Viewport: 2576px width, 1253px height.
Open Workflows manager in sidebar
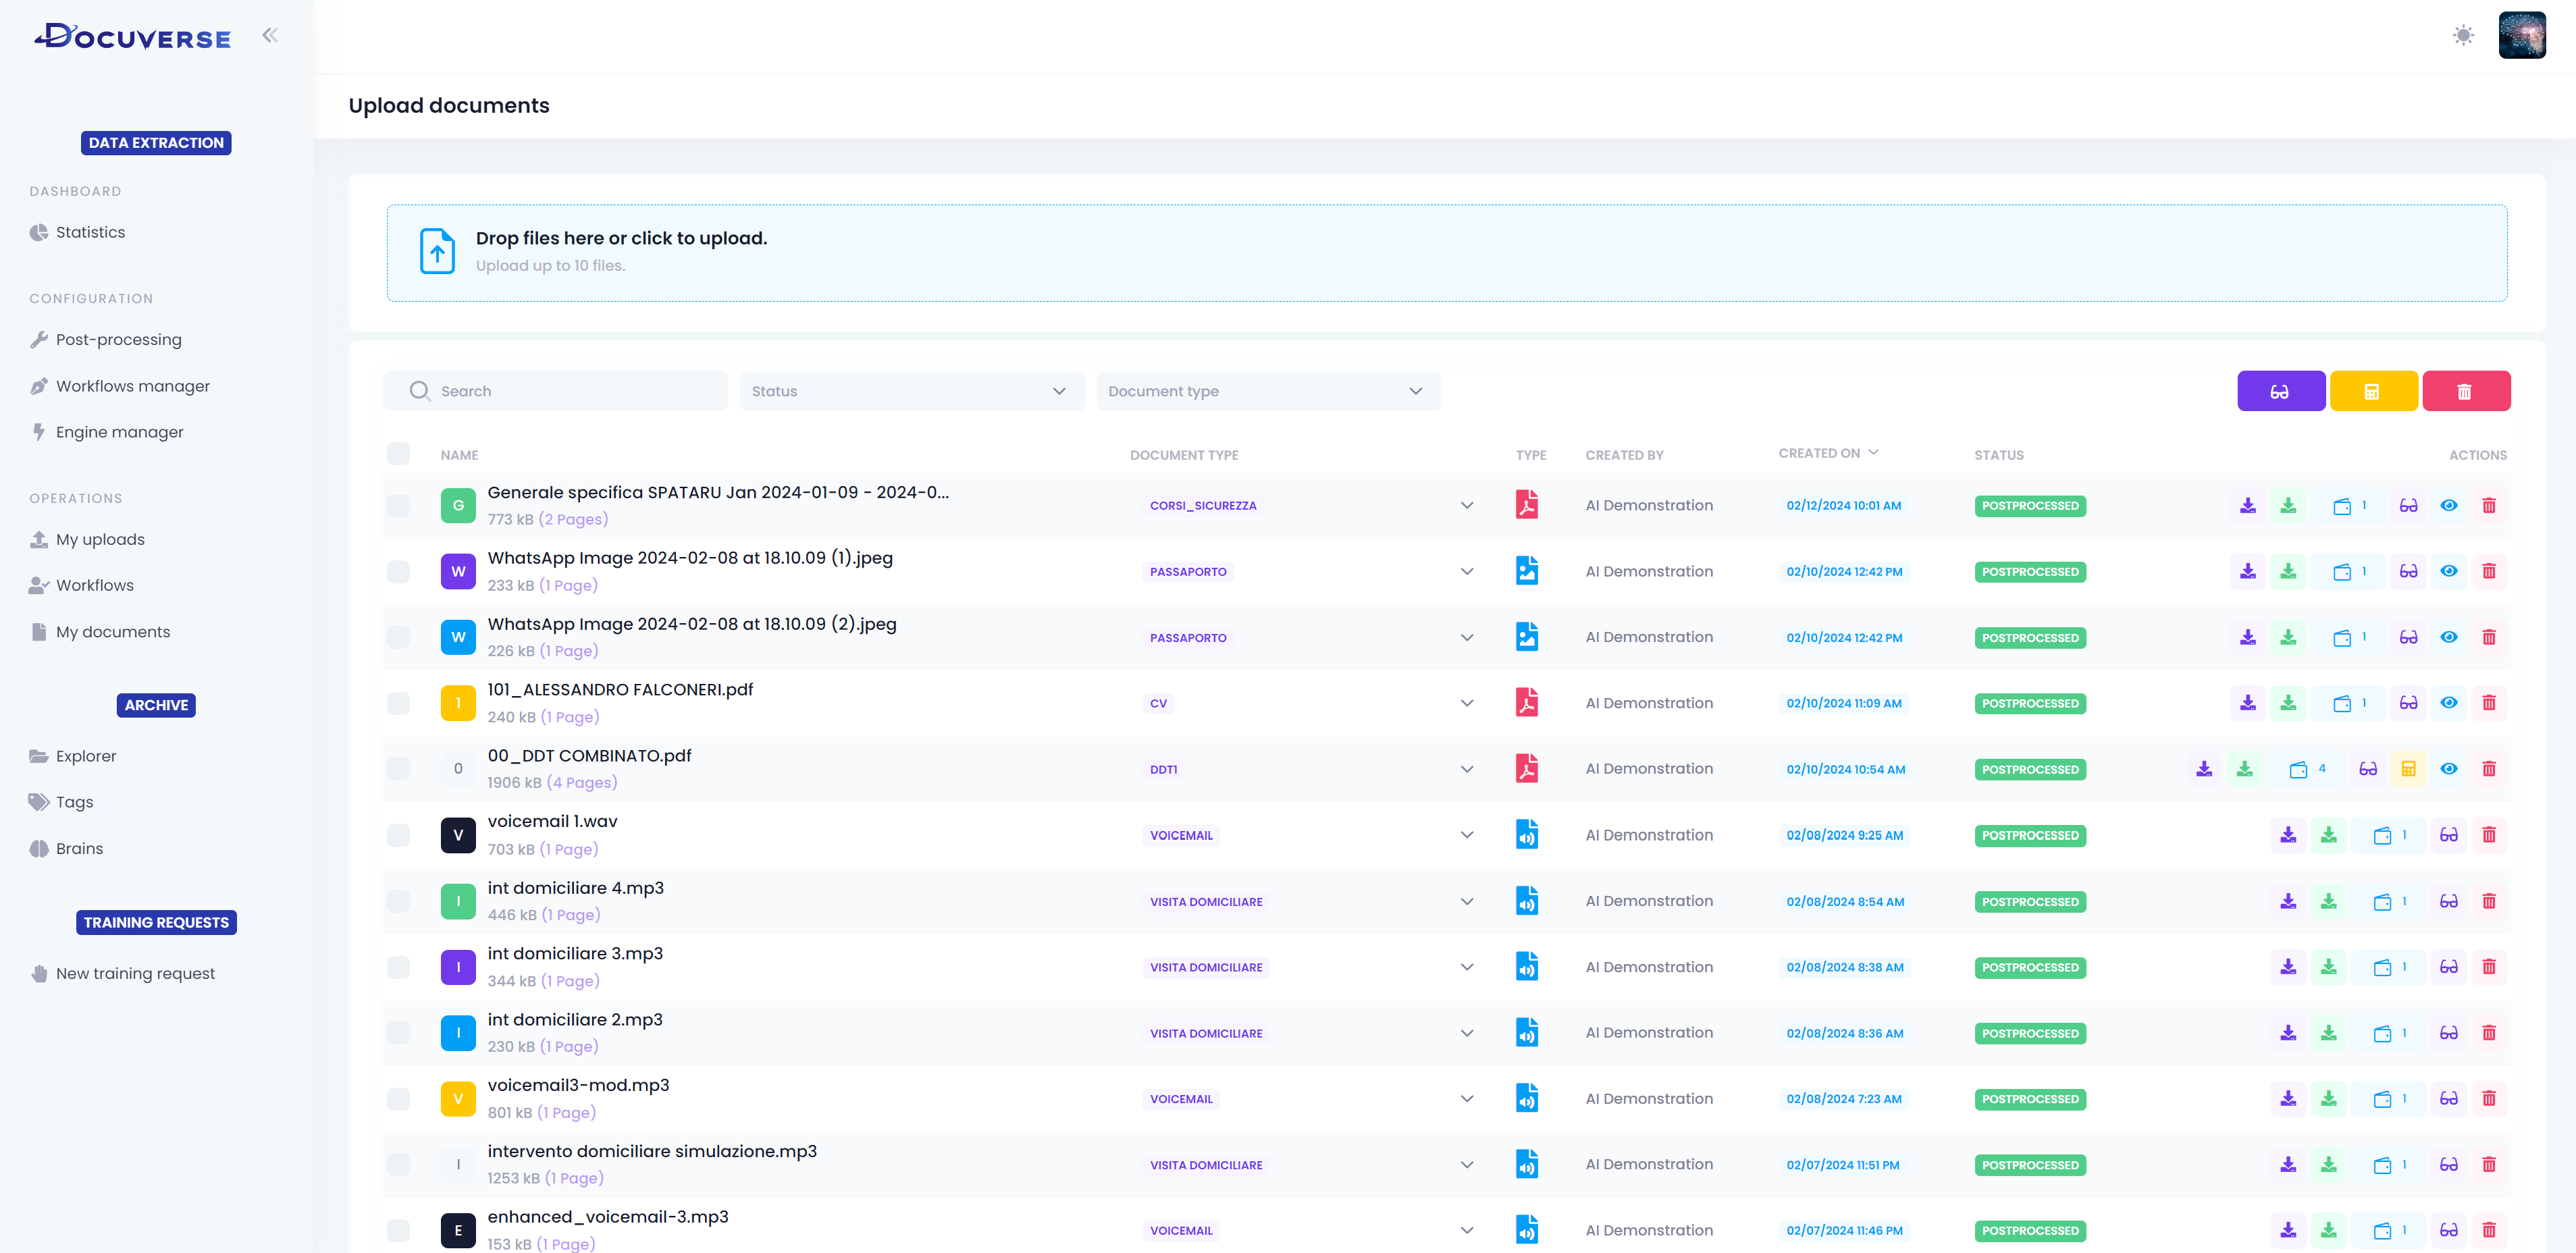pos(132,386)
